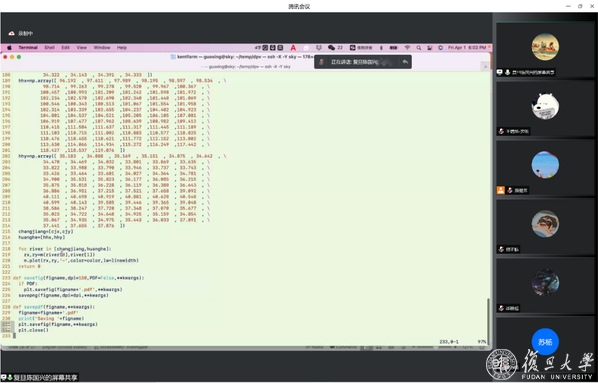Click the date and time Fri Apr 1
Screen dimensions: 598x383
[x=467, y=48]
